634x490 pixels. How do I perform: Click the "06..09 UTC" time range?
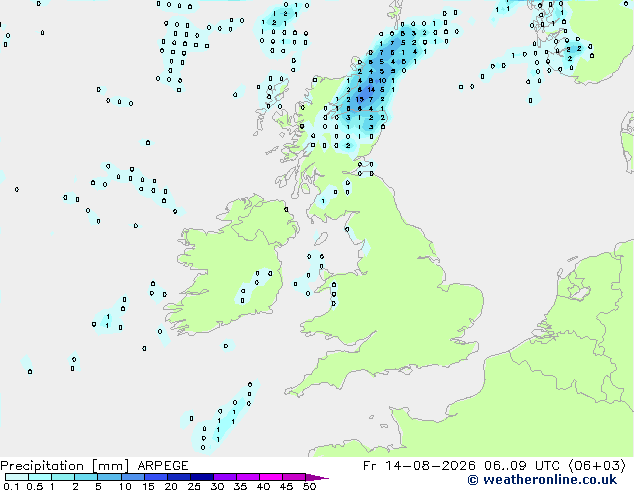pos(522,466)
